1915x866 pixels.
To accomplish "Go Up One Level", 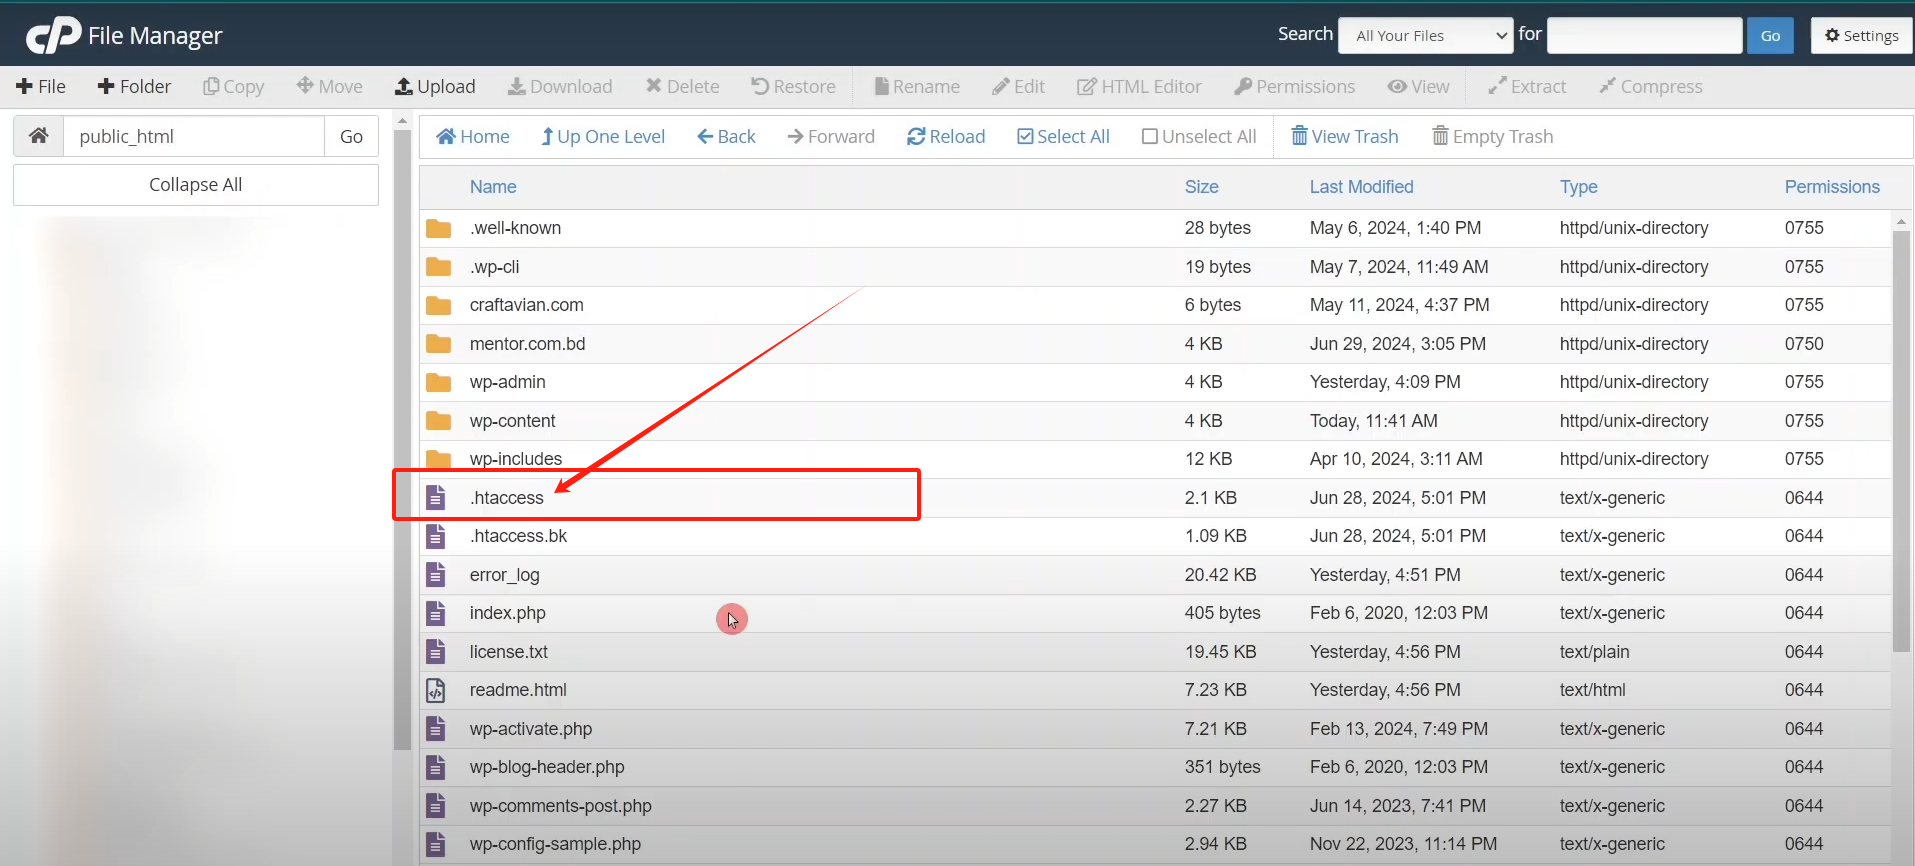I will point(602,137).
